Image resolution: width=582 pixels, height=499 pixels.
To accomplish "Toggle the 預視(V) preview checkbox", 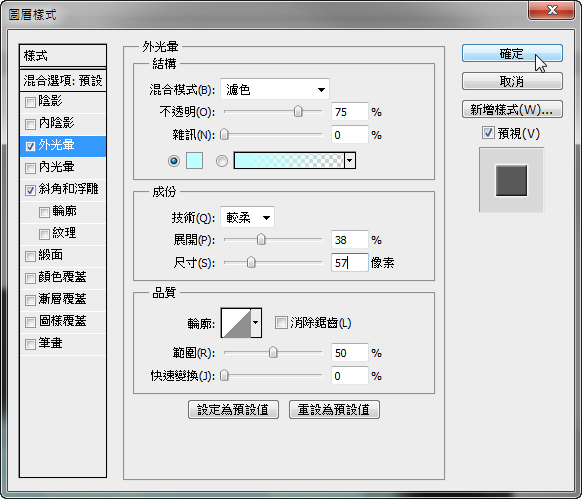I will point(488,133).
